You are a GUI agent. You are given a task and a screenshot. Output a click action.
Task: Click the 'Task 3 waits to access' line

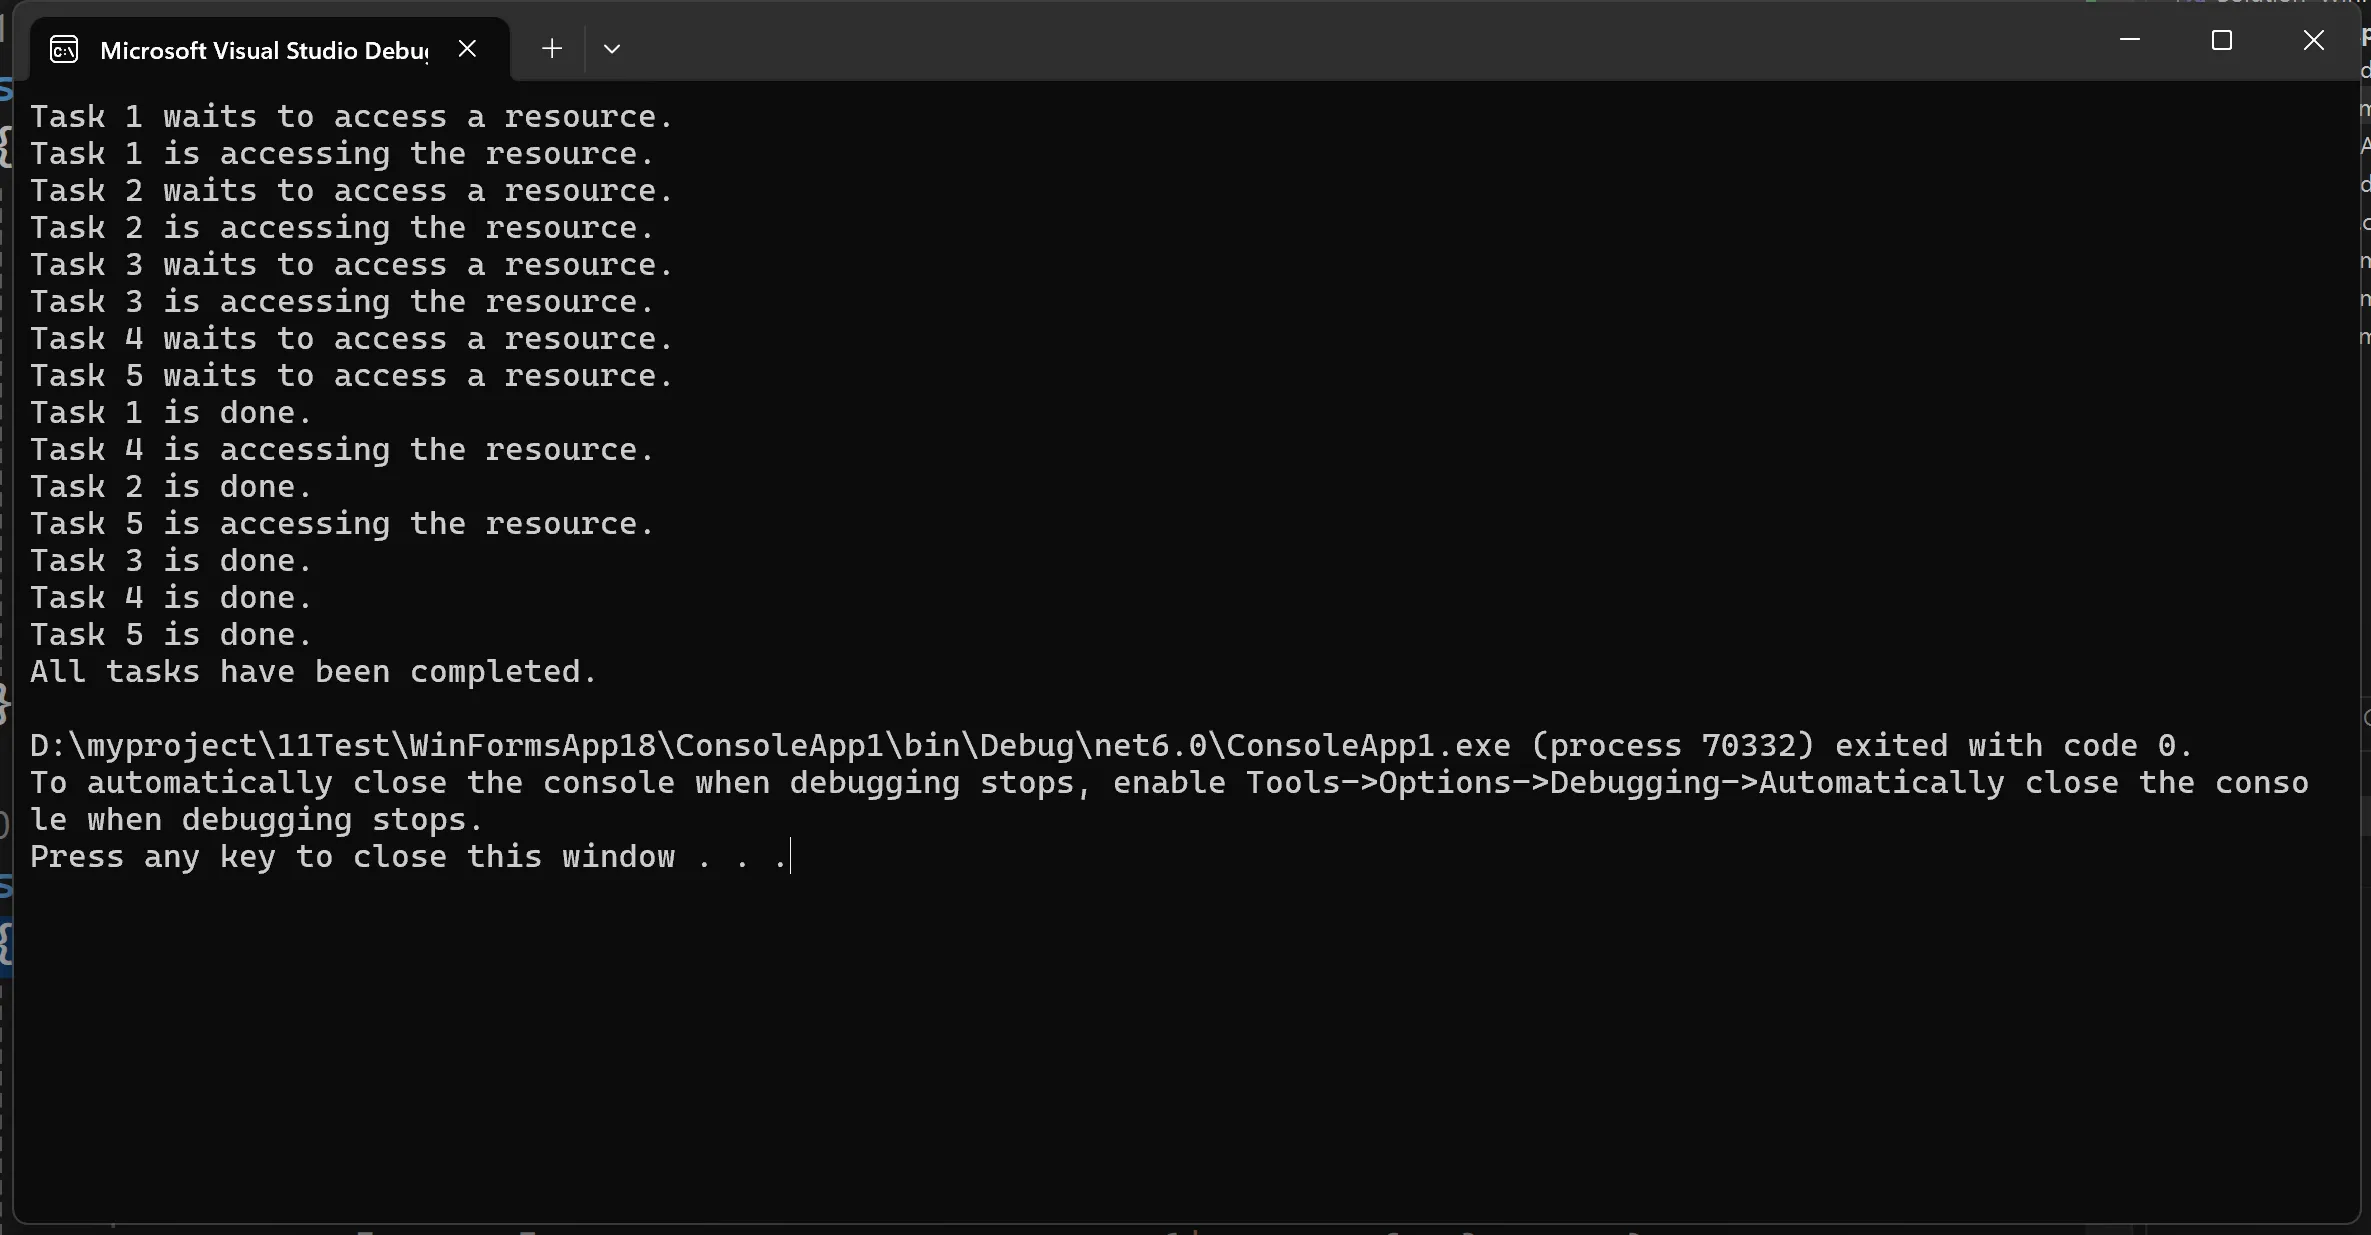point(351,265)
